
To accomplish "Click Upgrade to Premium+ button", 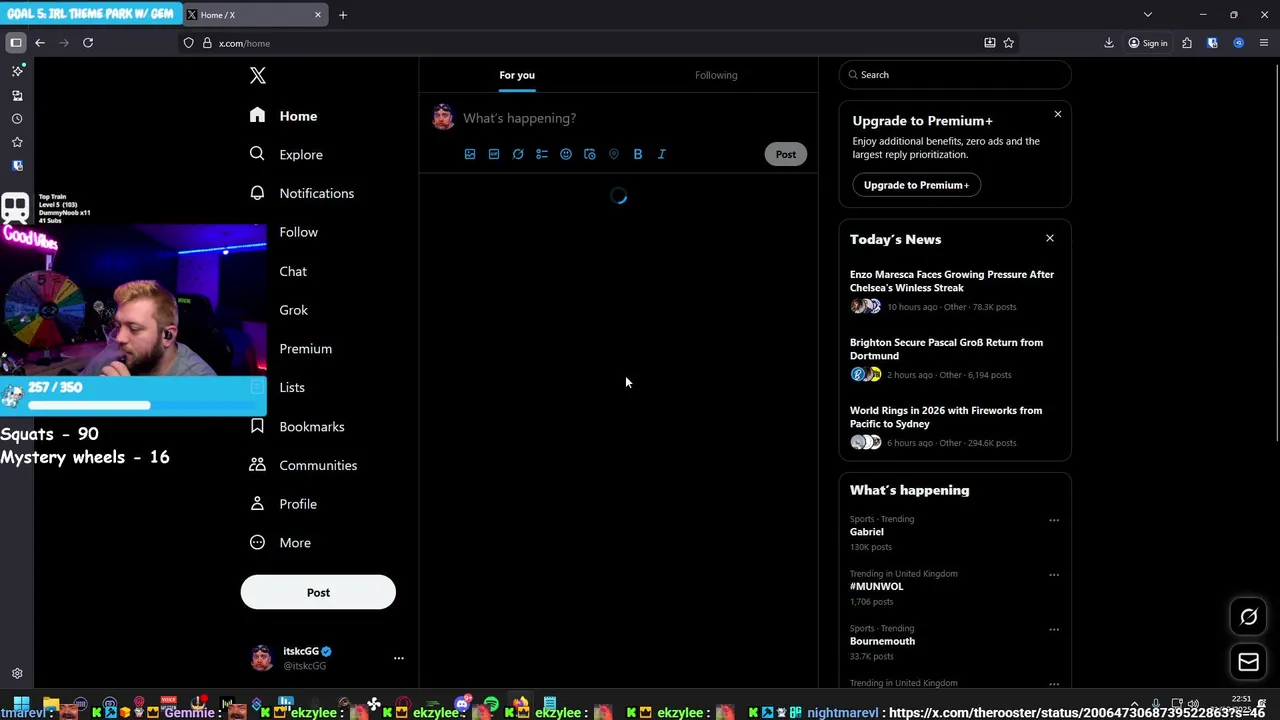I will point(916,185).
